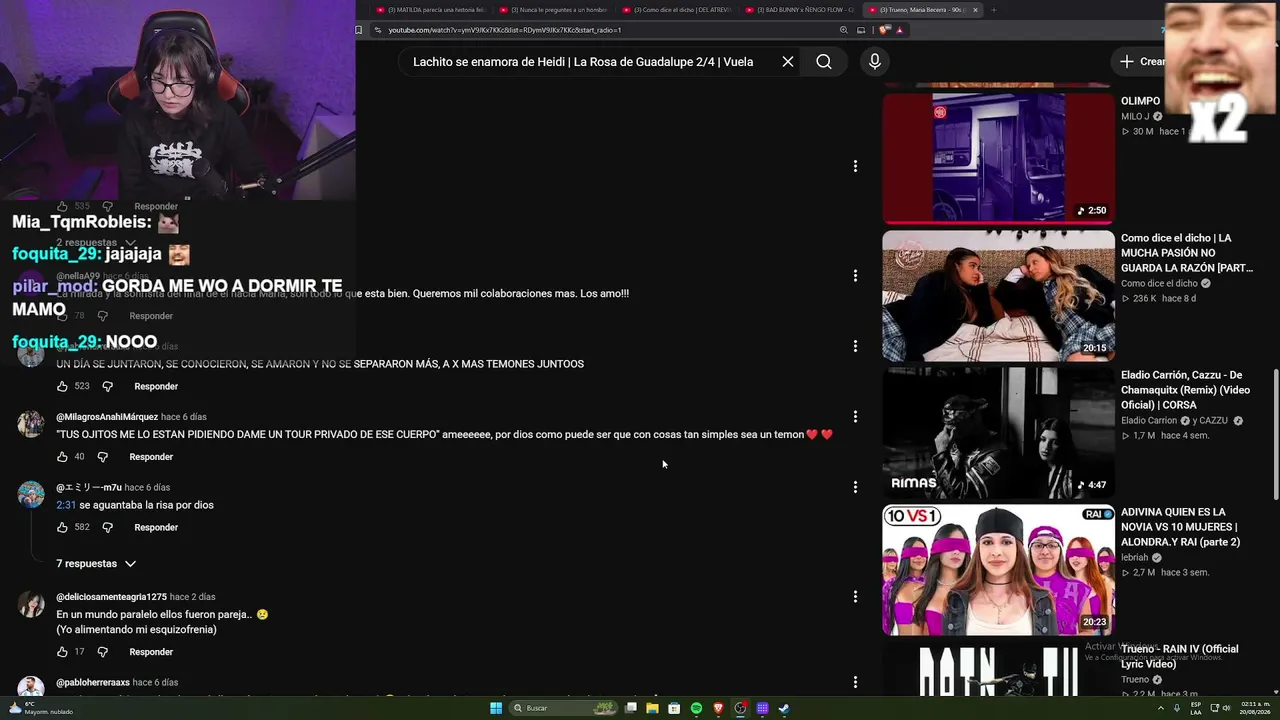Open the browser zoom control icon

click(x=844, y=30)
